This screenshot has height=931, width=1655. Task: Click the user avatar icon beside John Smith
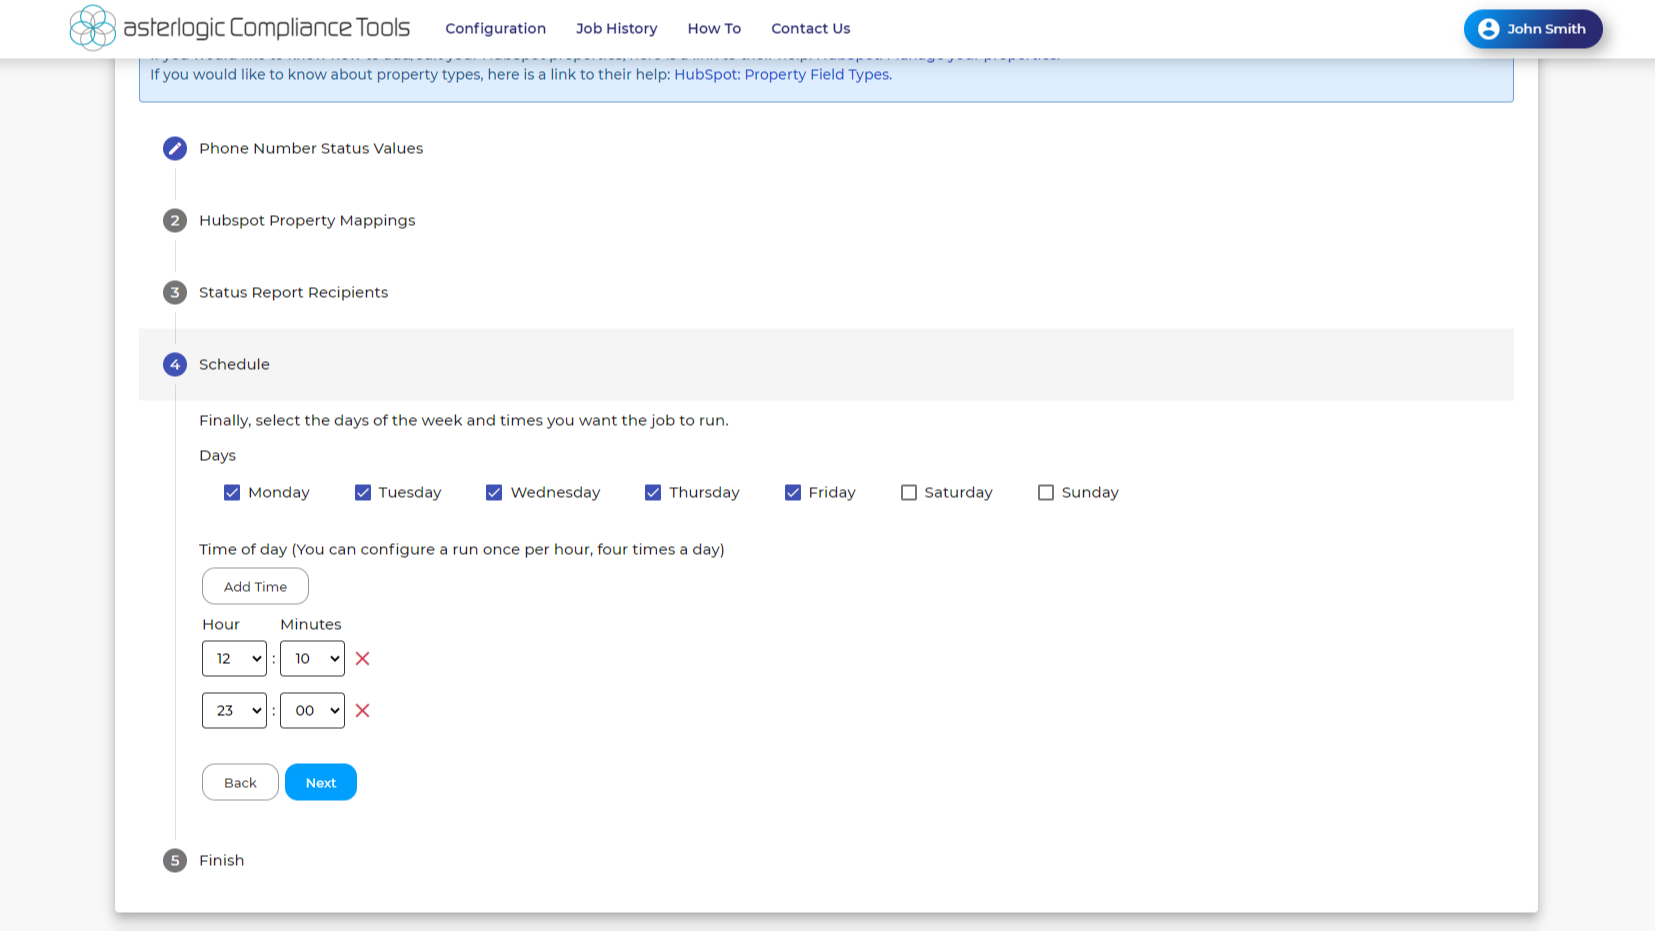(1488, 29)
